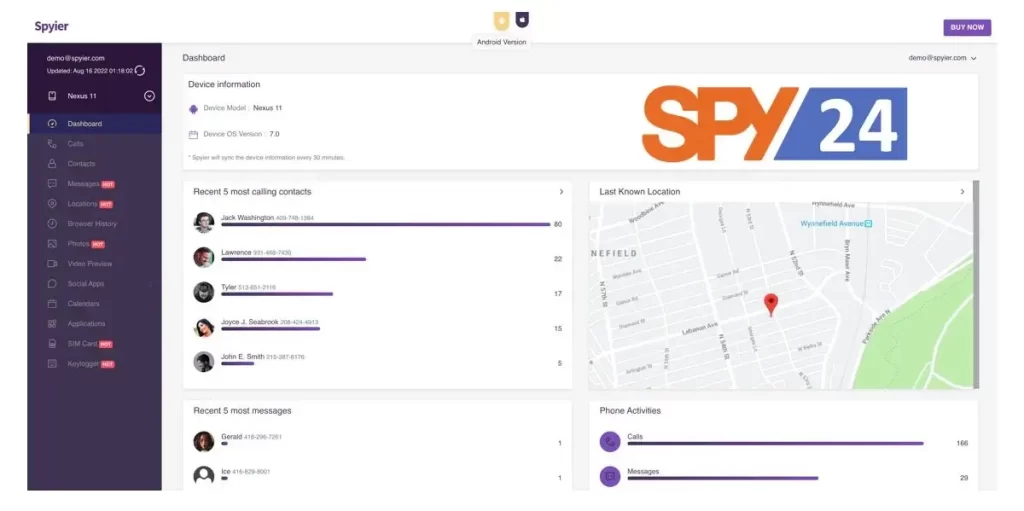Expand the Nexus 11 device dropdown
1024x511 pixels.
(x=149, y=96)
